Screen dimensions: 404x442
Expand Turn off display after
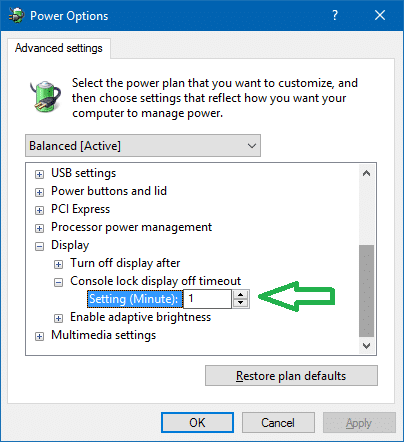coord(58,264)
